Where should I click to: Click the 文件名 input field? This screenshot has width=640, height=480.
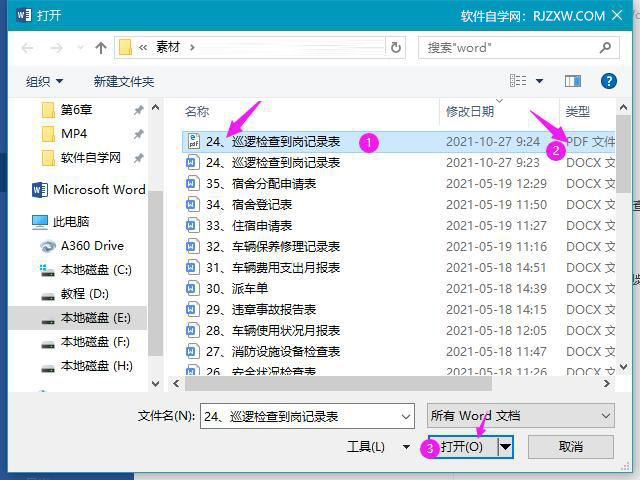(300, 416)
